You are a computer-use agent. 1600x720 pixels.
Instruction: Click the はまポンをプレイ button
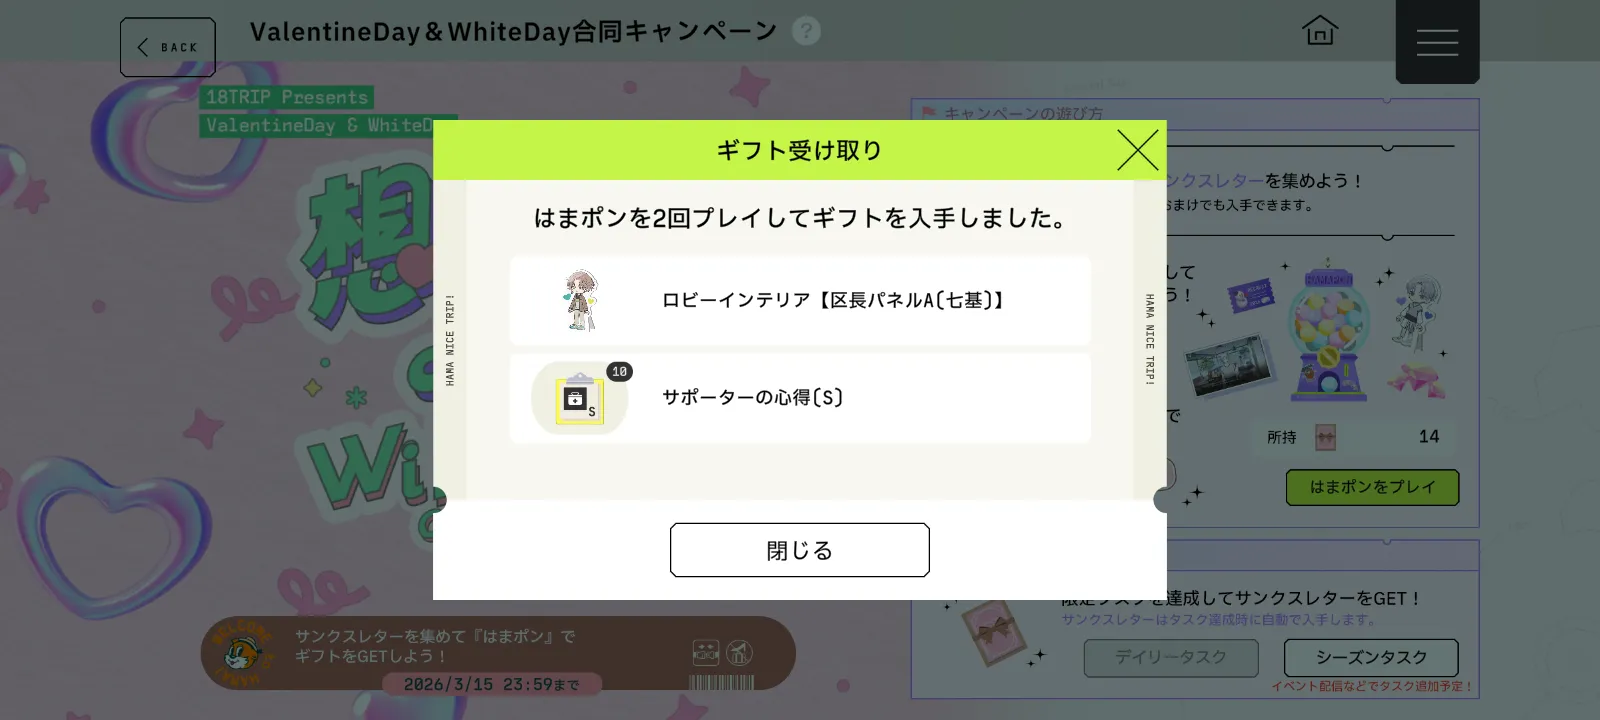click(x=1372, y=487)
